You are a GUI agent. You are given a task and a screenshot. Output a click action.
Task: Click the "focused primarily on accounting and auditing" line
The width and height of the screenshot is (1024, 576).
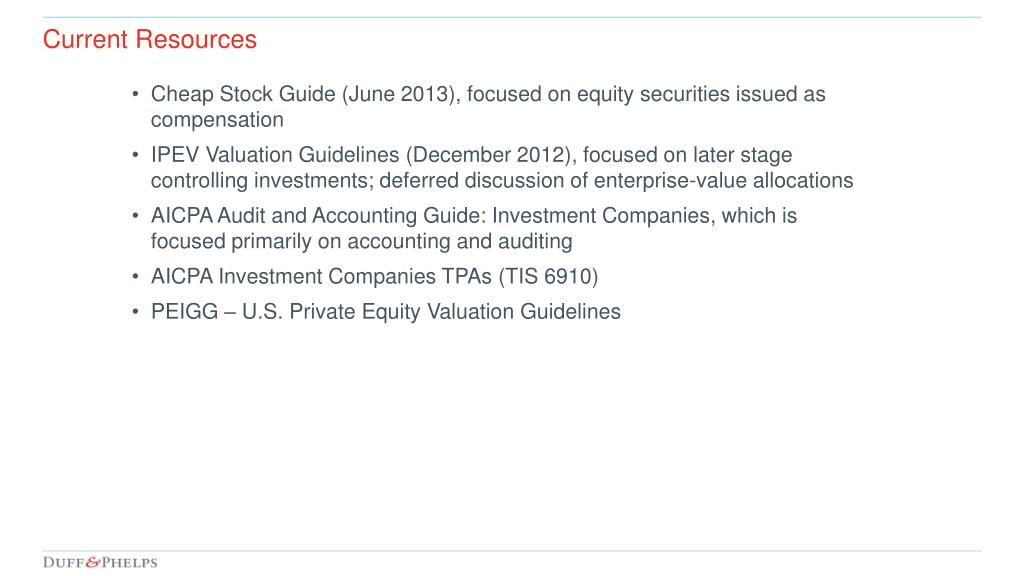(362, 242)
